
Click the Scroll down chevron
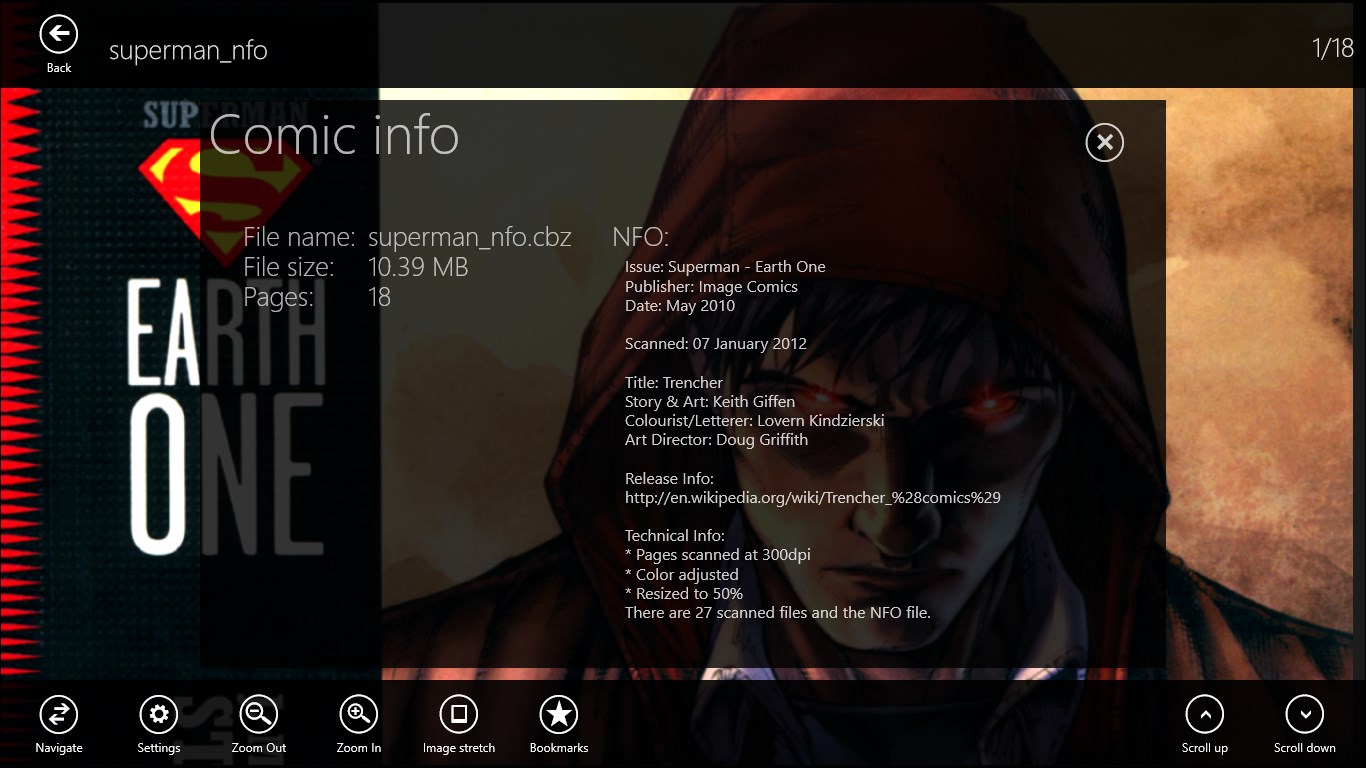[x=1305, y=714]
